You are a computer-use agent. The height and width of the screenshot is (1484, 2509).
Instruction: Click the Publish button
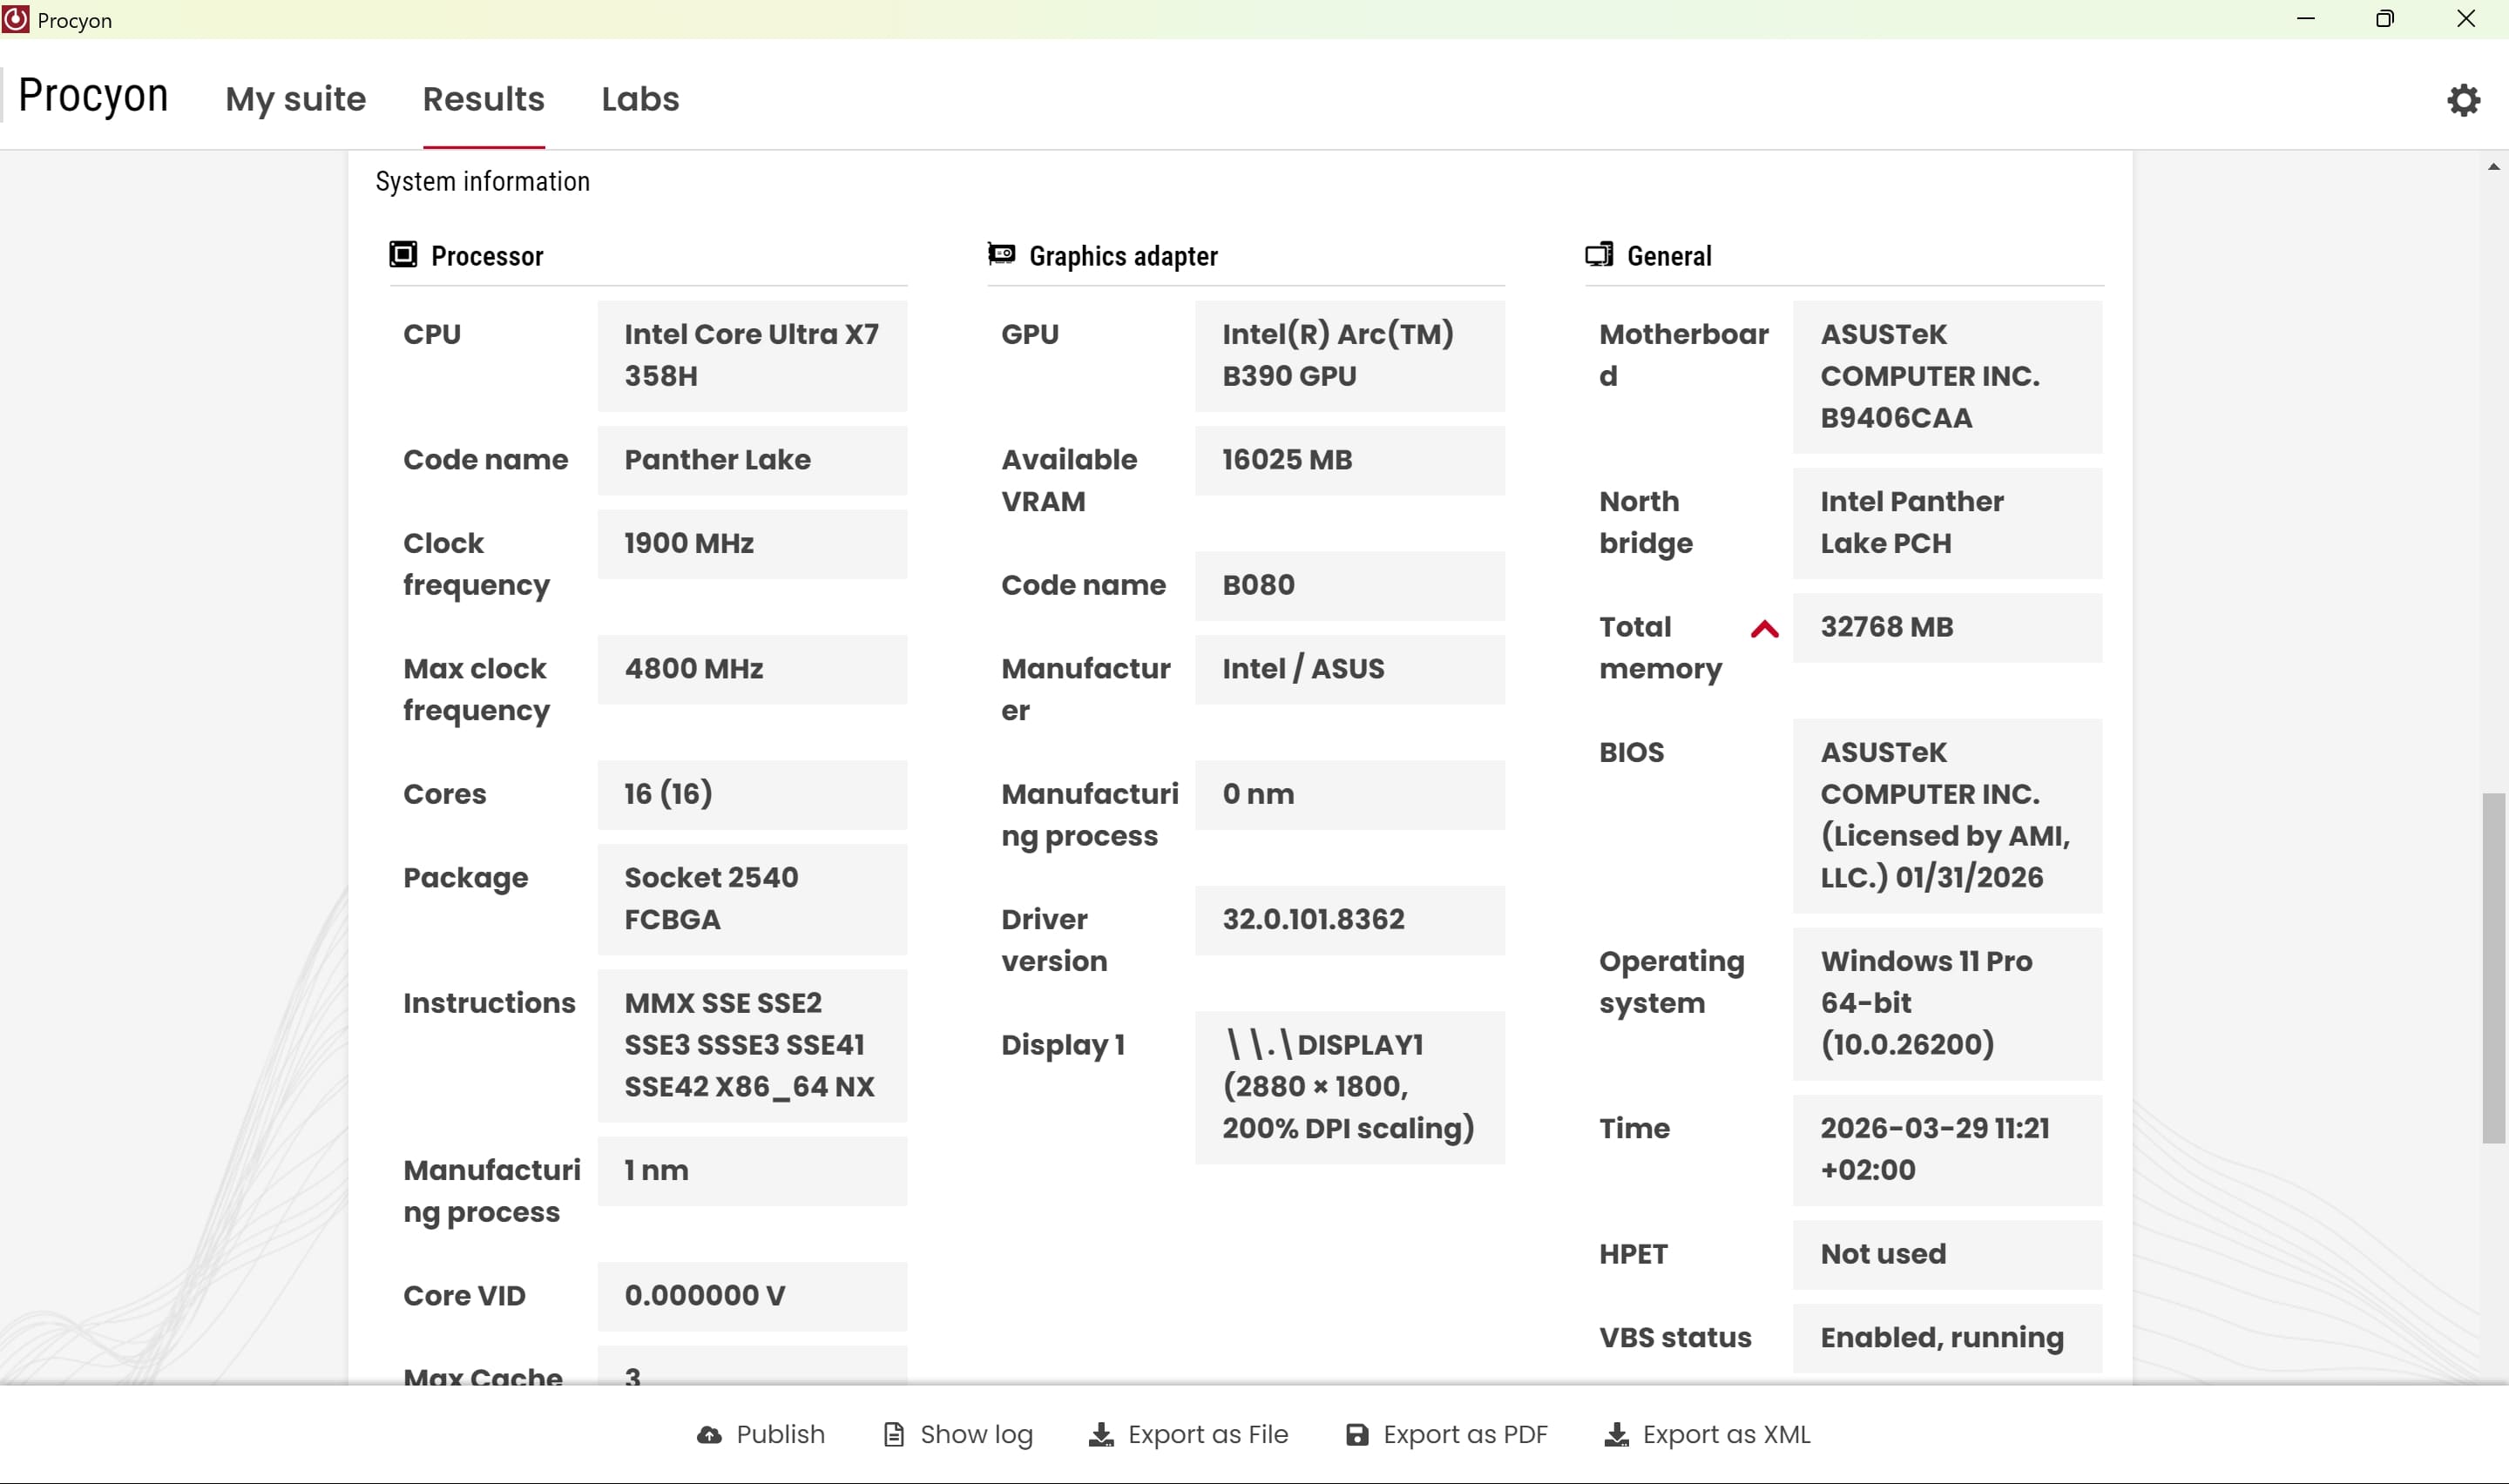780,1435
